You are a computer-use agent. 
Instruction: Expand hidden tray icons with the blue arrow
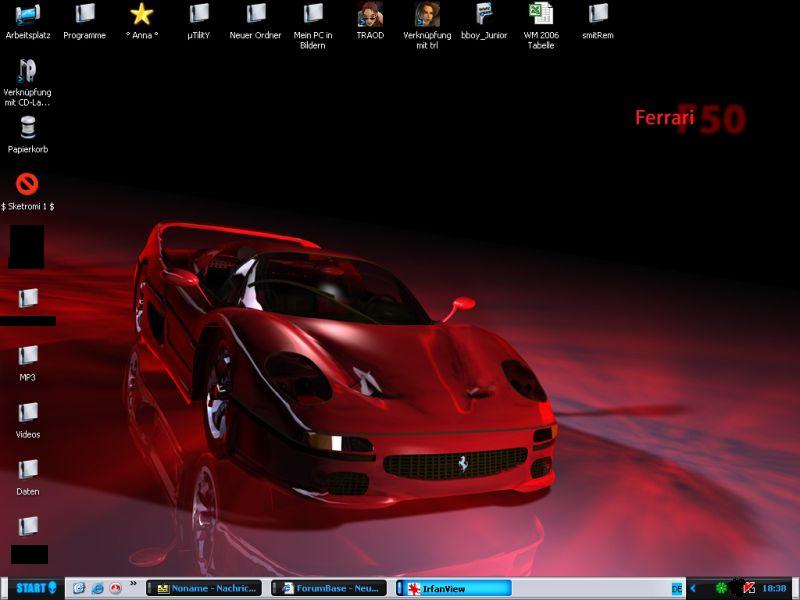pyautogui.click(x=693, y=589)
